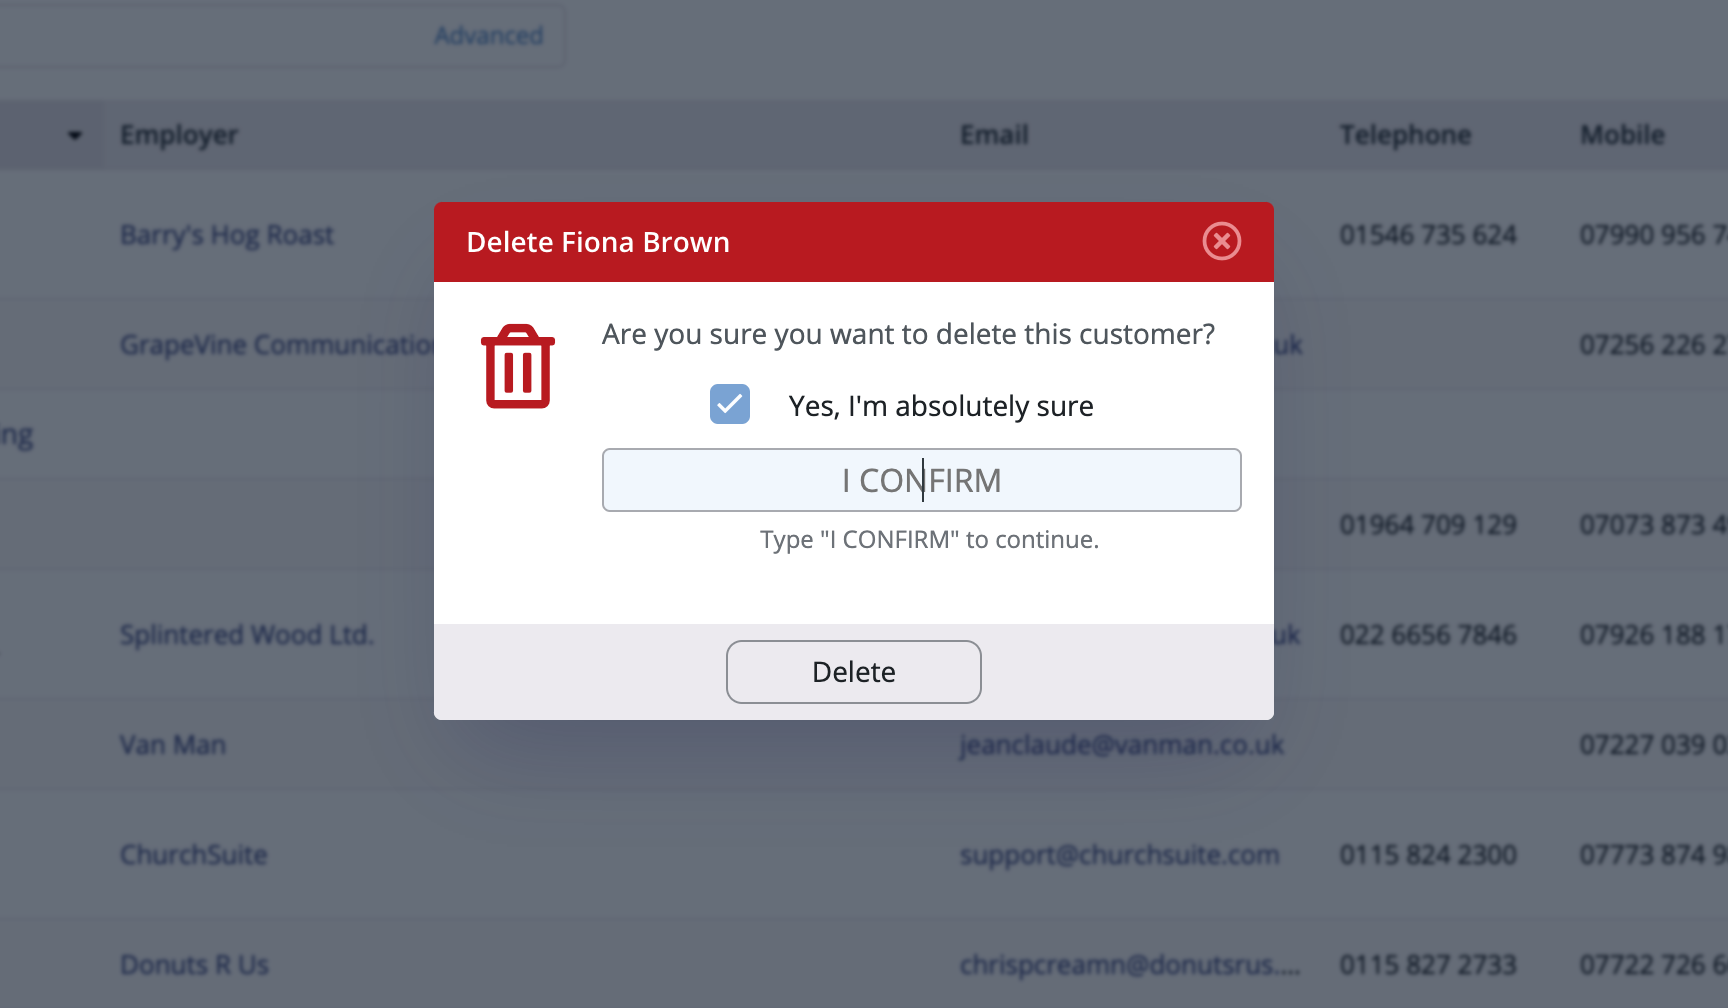Click "Are you sure" confirmation question text
Viewport: 1728px width, 1008px height.
pyautogui.click(x=908, y=334)
